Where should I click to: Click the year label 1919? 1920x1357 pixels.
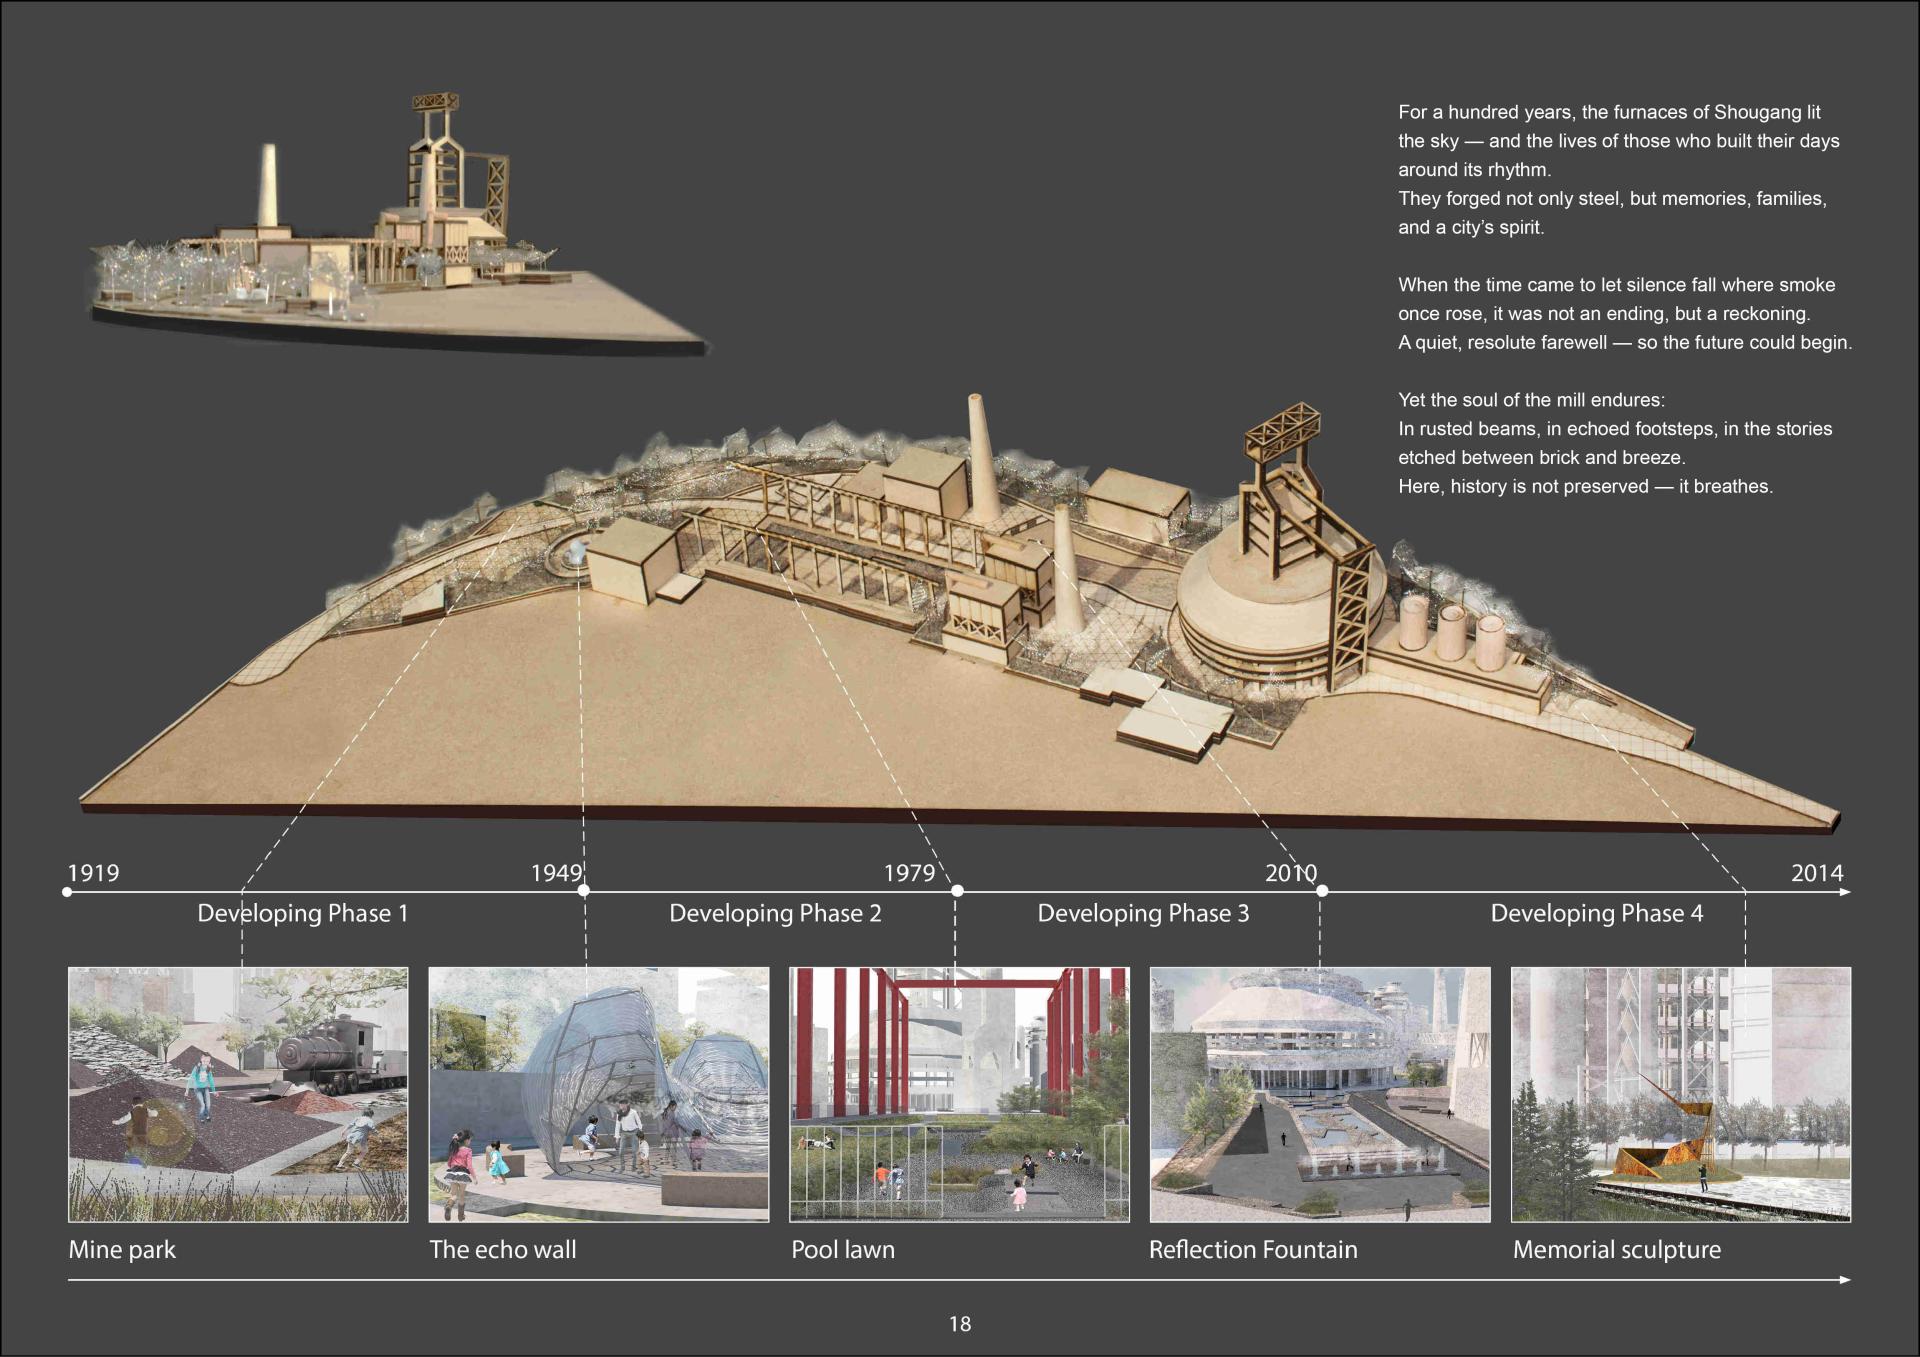click(93, 873)
